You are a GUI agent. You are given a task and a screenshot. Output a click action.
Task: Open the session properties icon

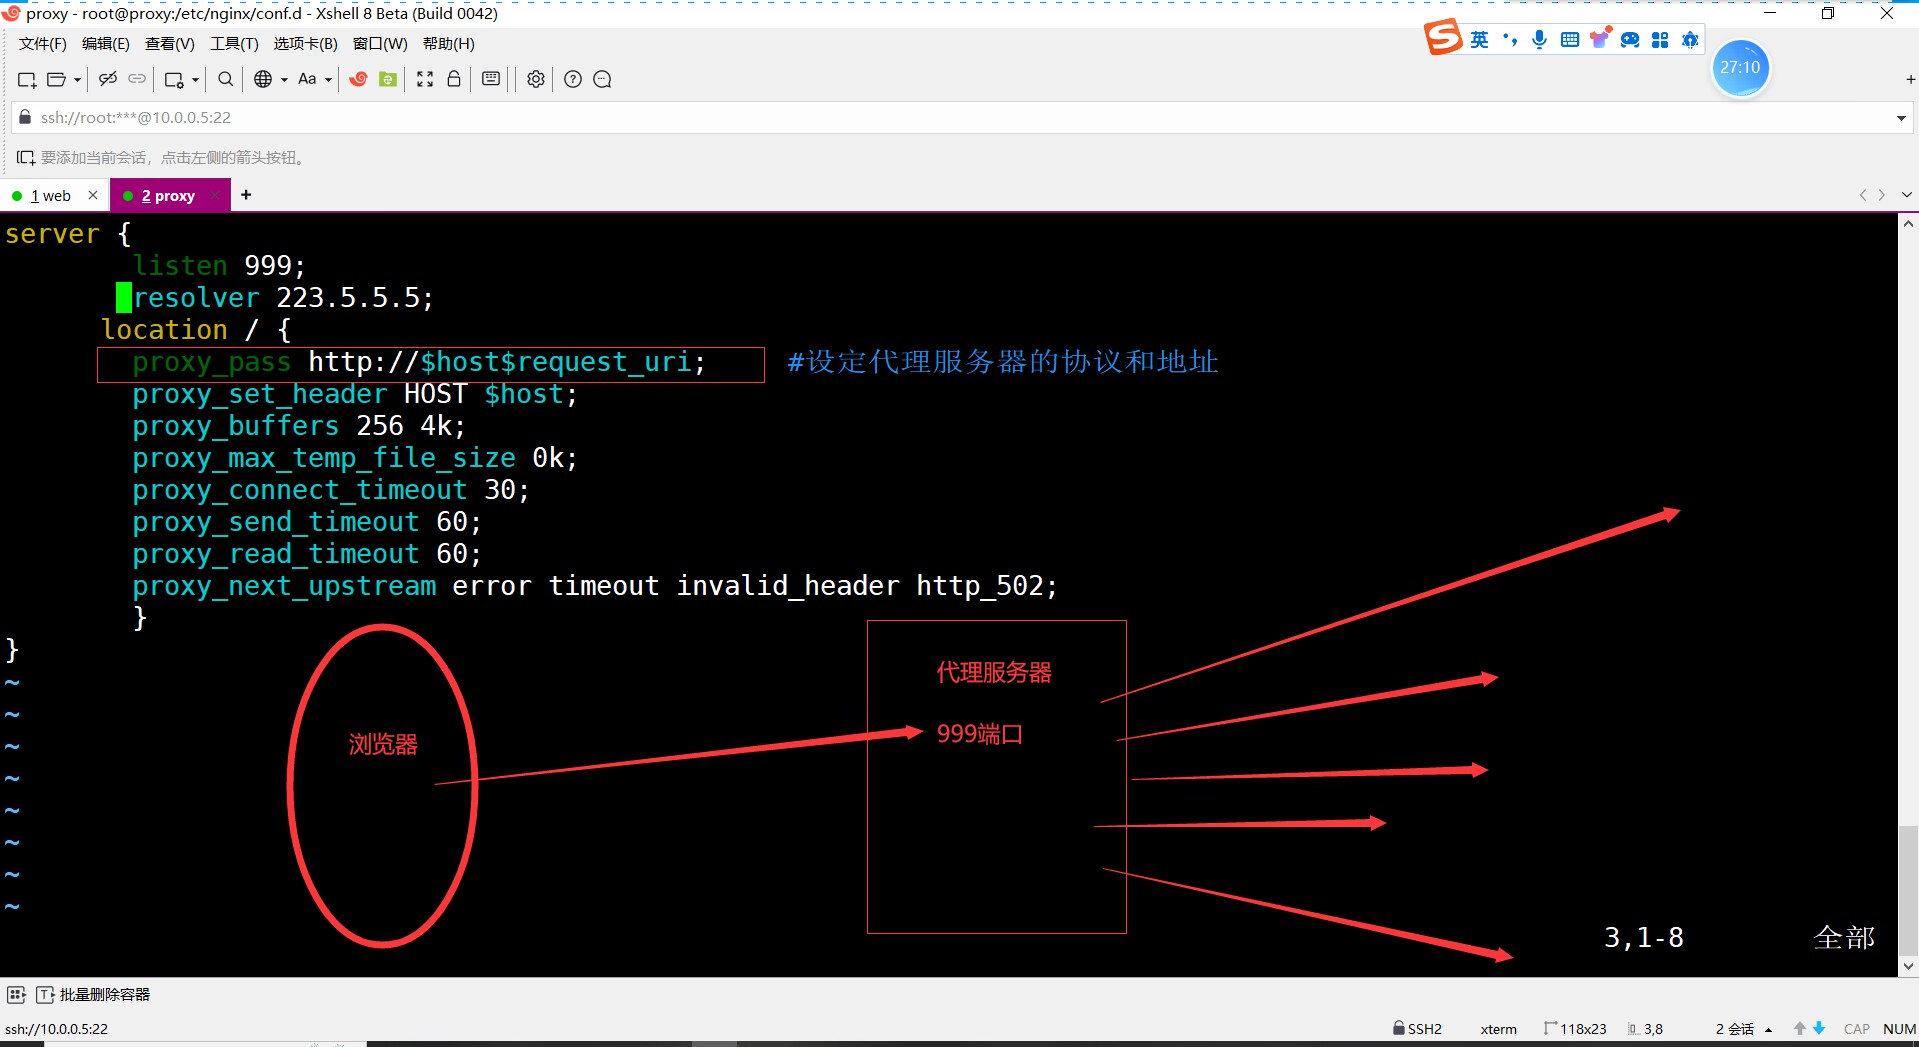pyautogui.click(x=174, y=79)
